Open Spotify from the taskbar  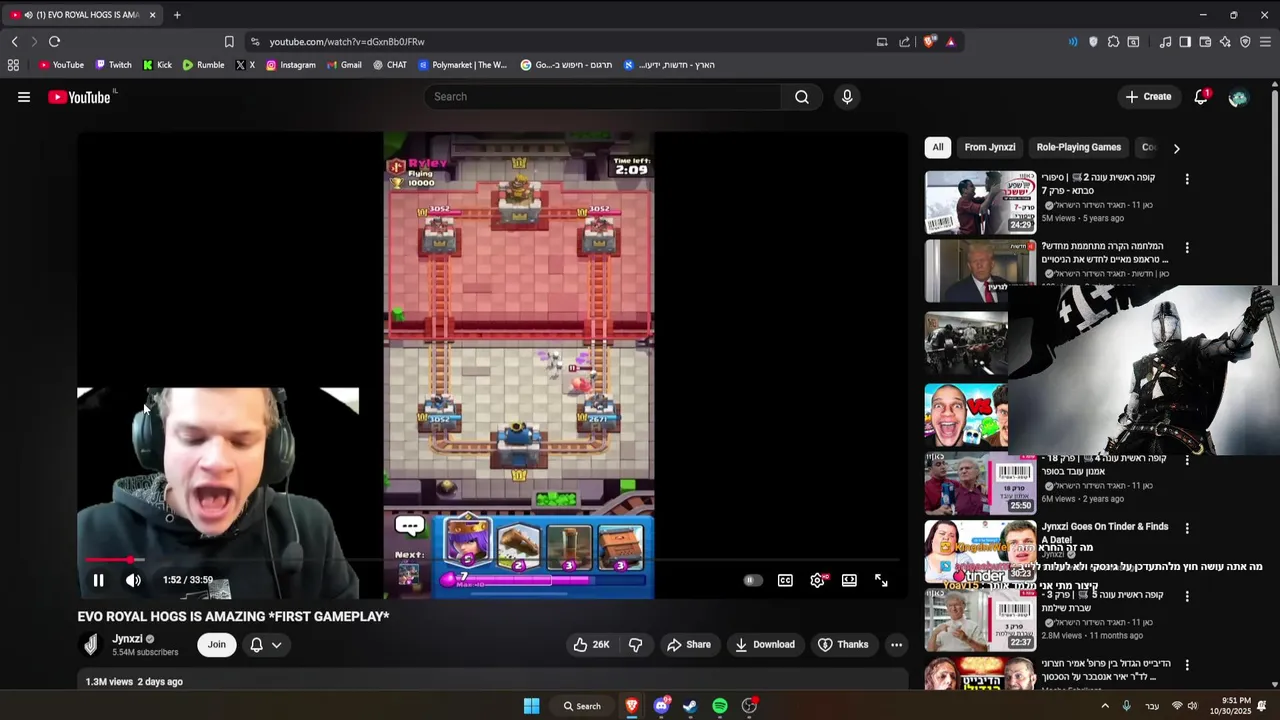[x=720, y=706]
